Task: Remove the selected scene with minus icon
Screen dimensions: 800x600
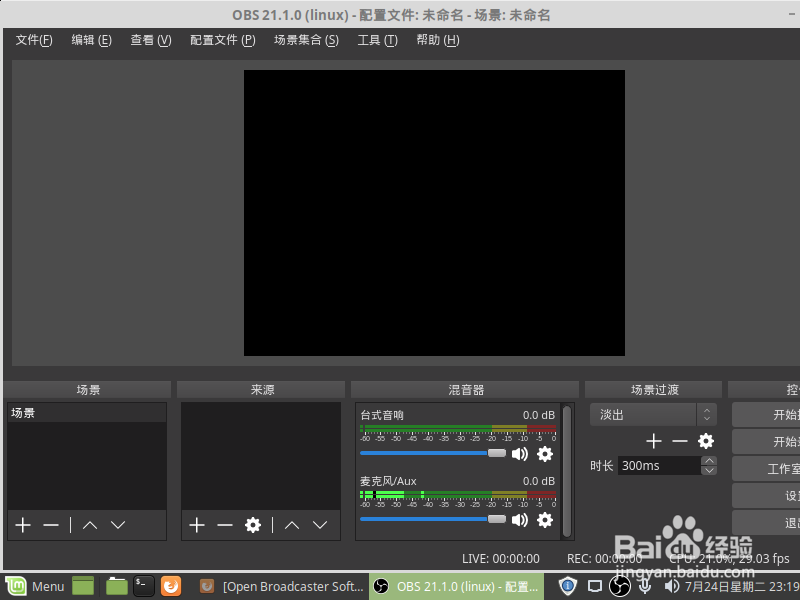Action: point(51,524)
